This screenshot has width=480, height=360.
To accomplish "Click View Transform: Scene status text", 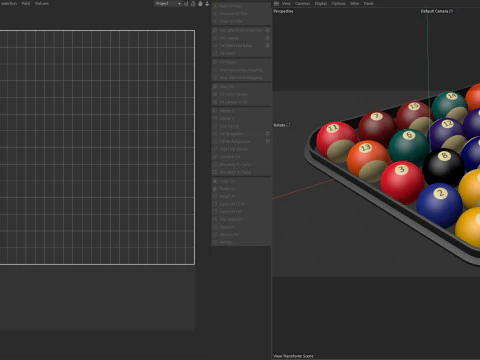I will [x=293, y=356].
